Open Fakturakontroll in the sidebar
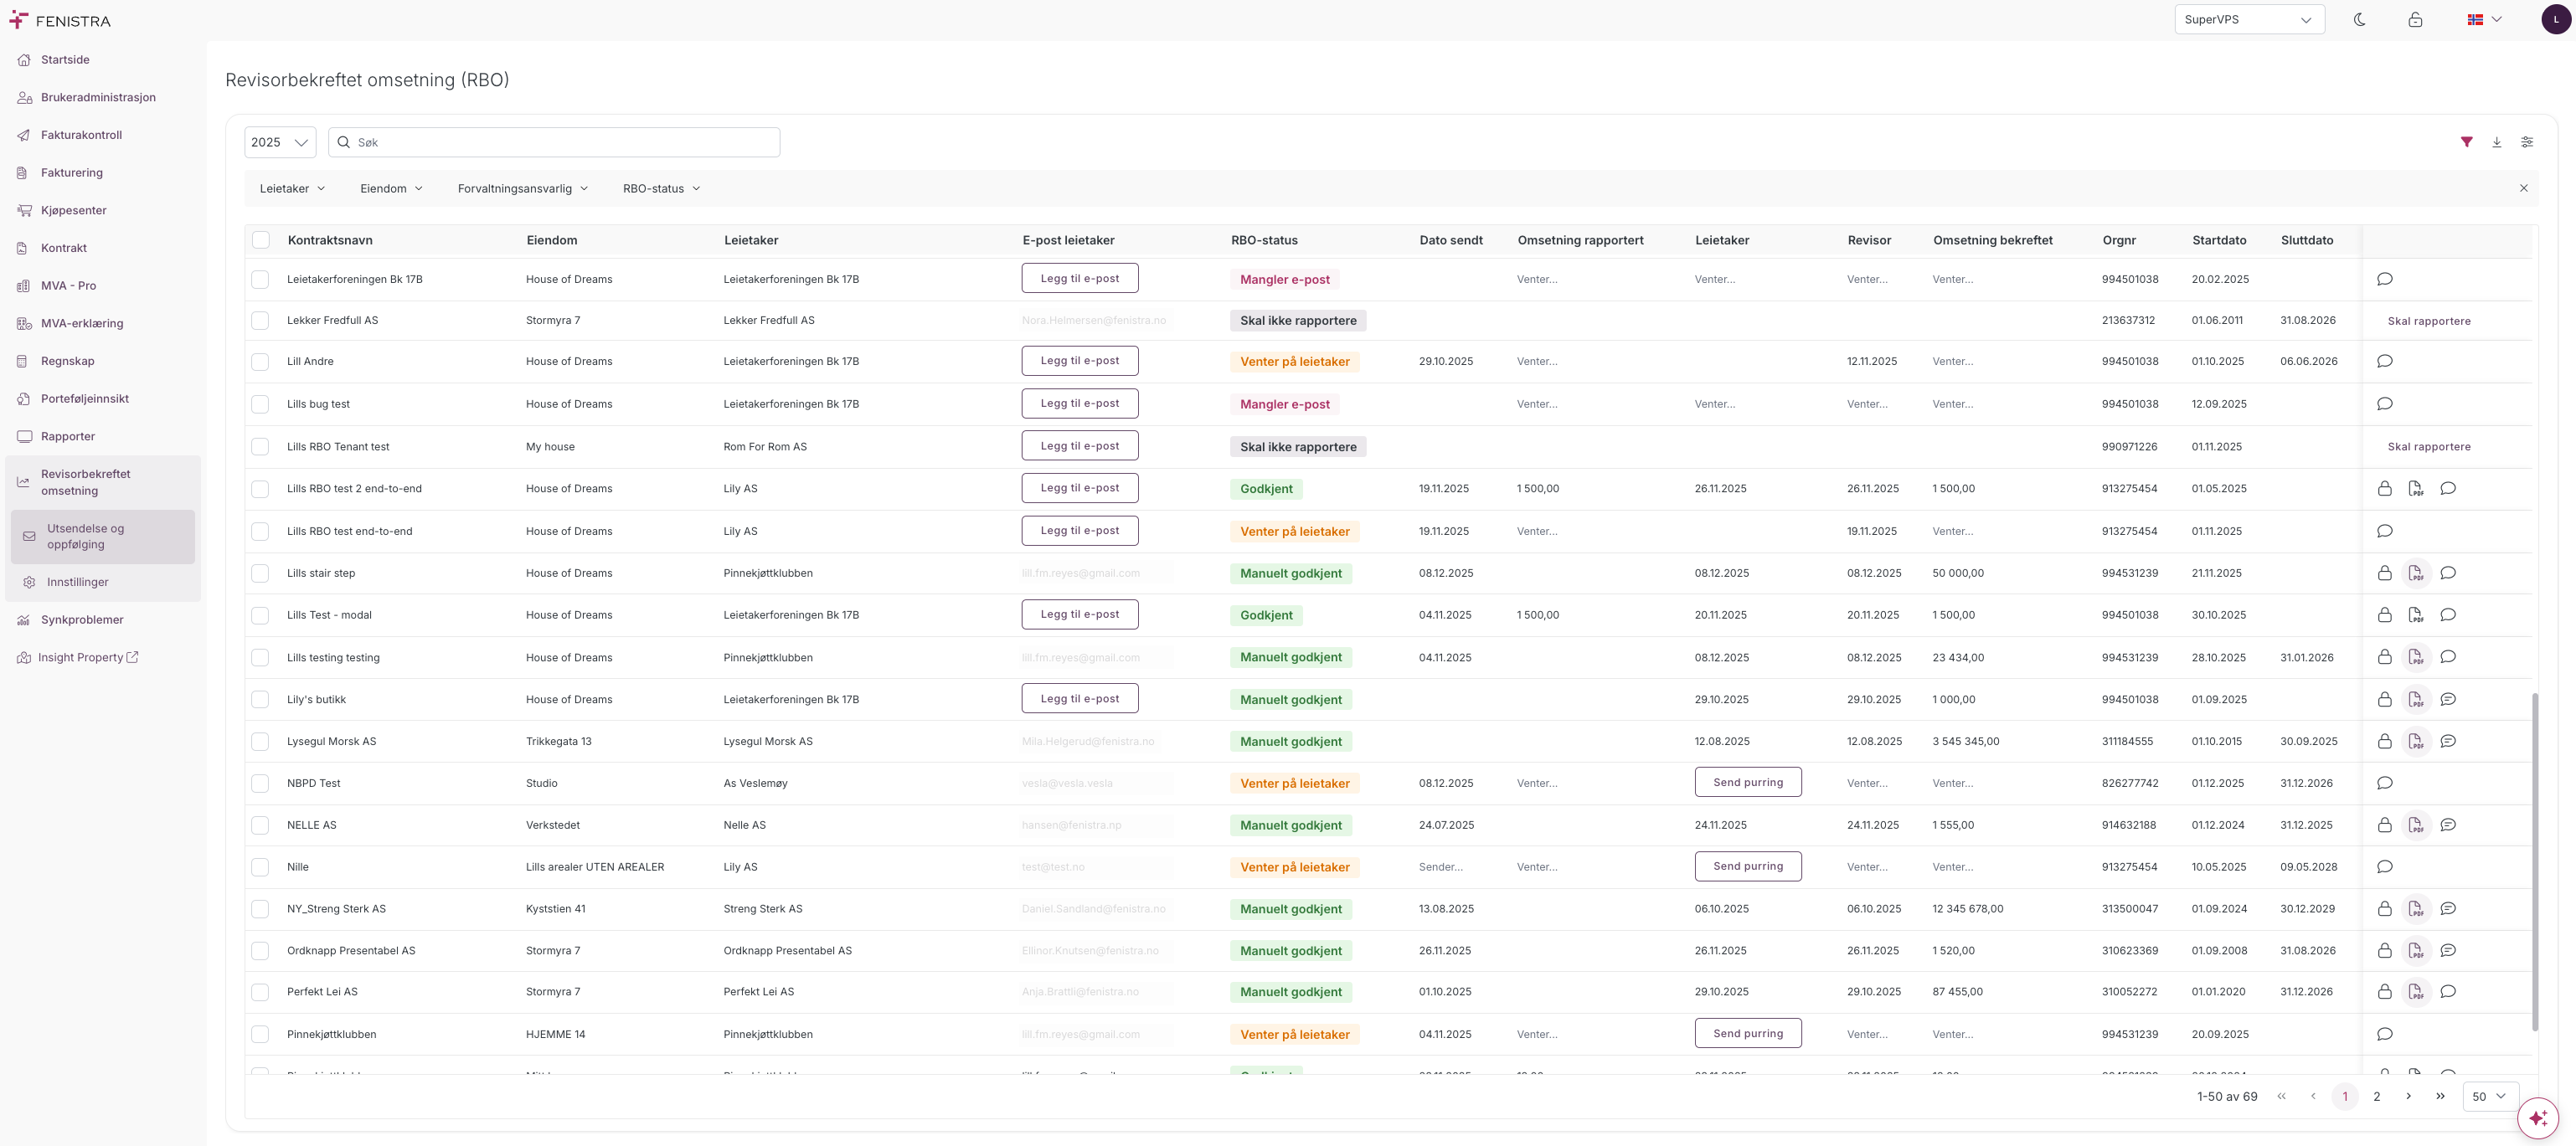 pos(81,135)
